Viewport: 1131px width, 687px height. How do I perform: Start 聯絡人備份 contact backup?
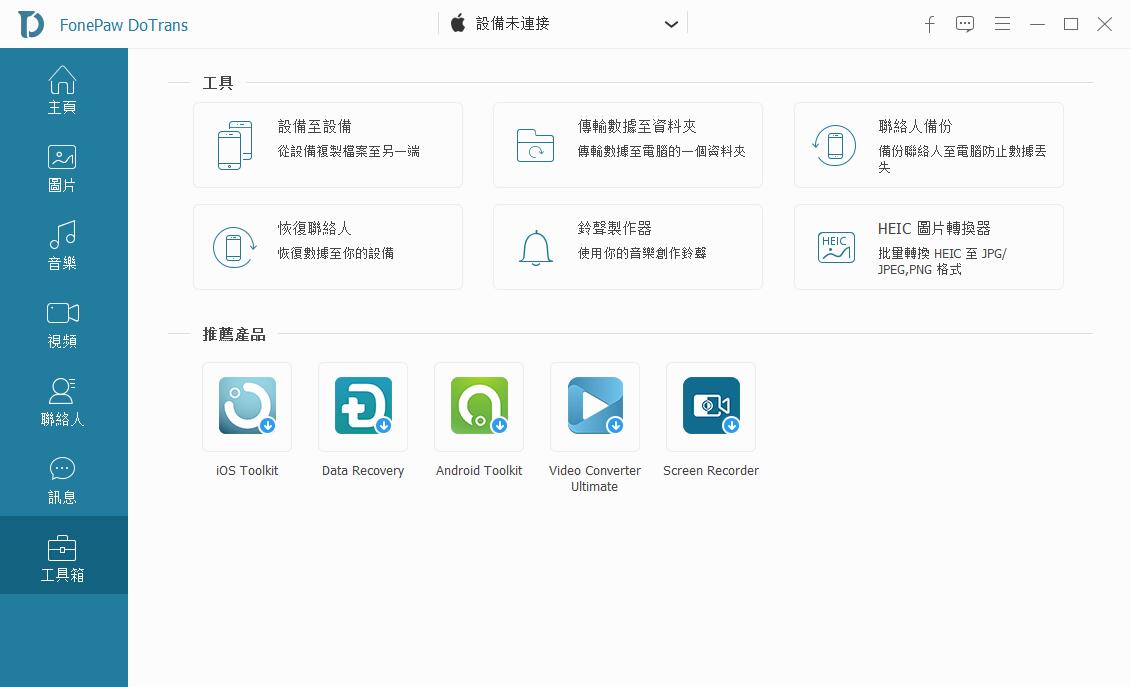[x=928, y=144]
